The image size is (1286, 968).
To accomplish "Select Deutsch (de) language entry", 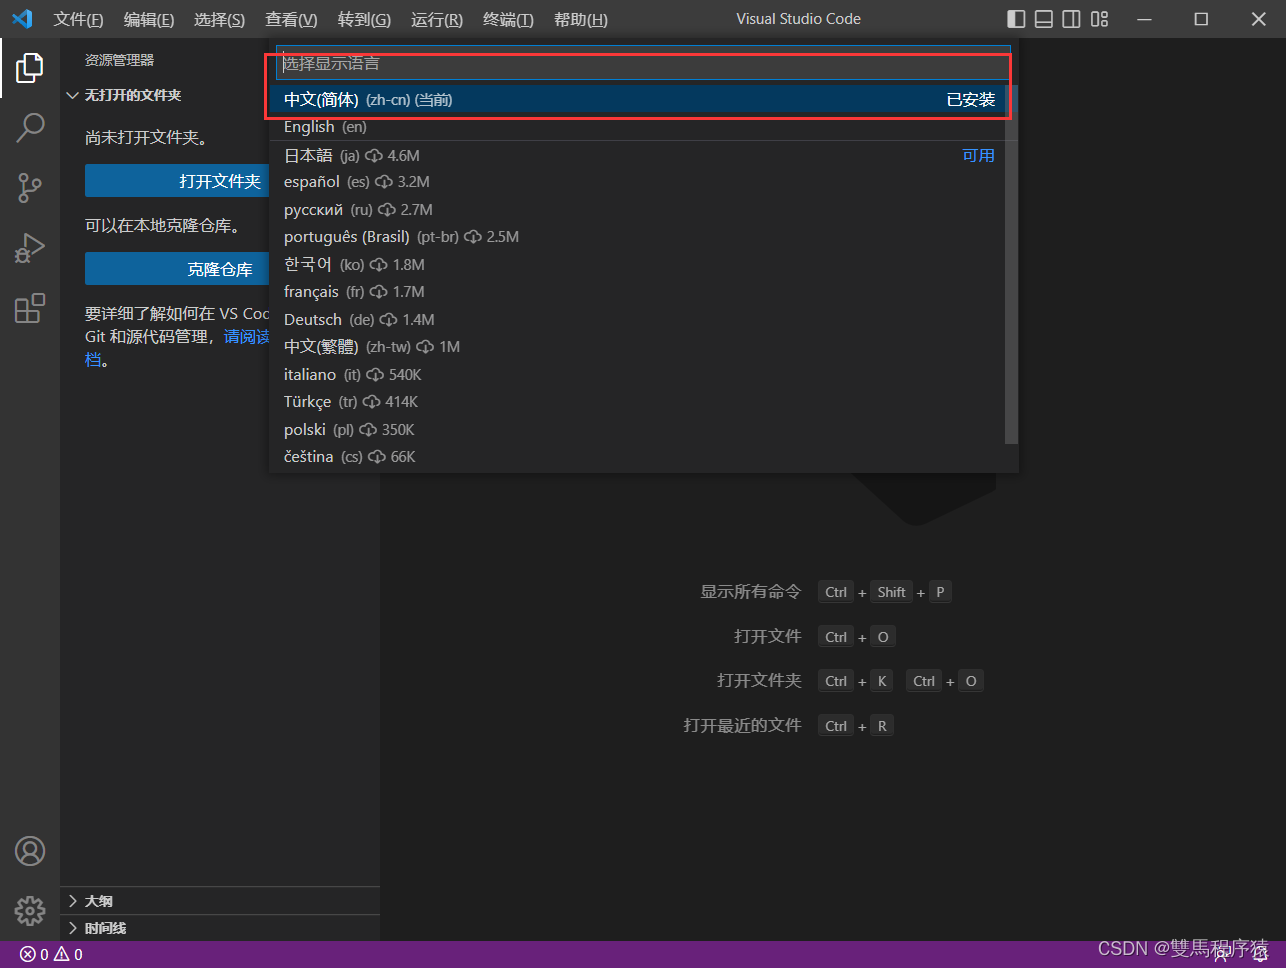I will click(x=639, y=320).
